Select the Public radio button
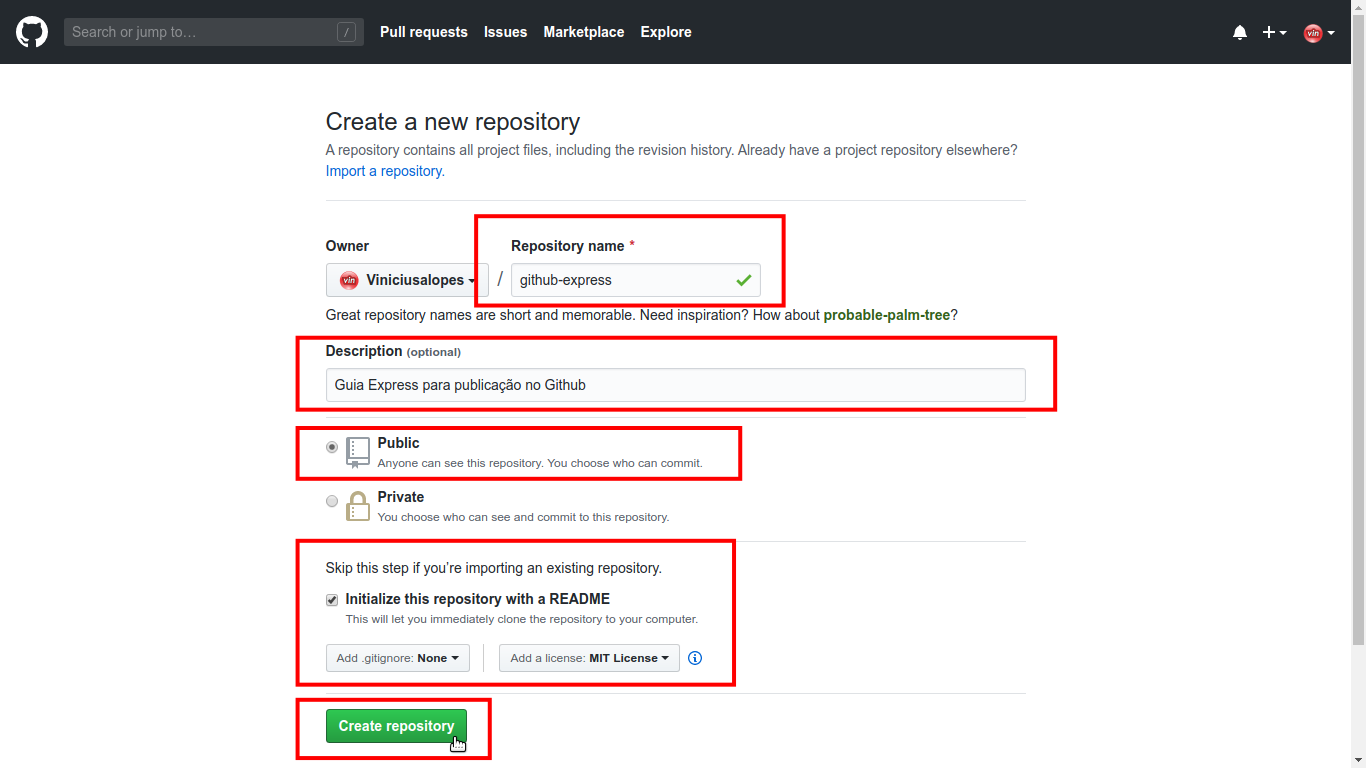Viewport: 1366px width, 768px height. pos(332,447)
